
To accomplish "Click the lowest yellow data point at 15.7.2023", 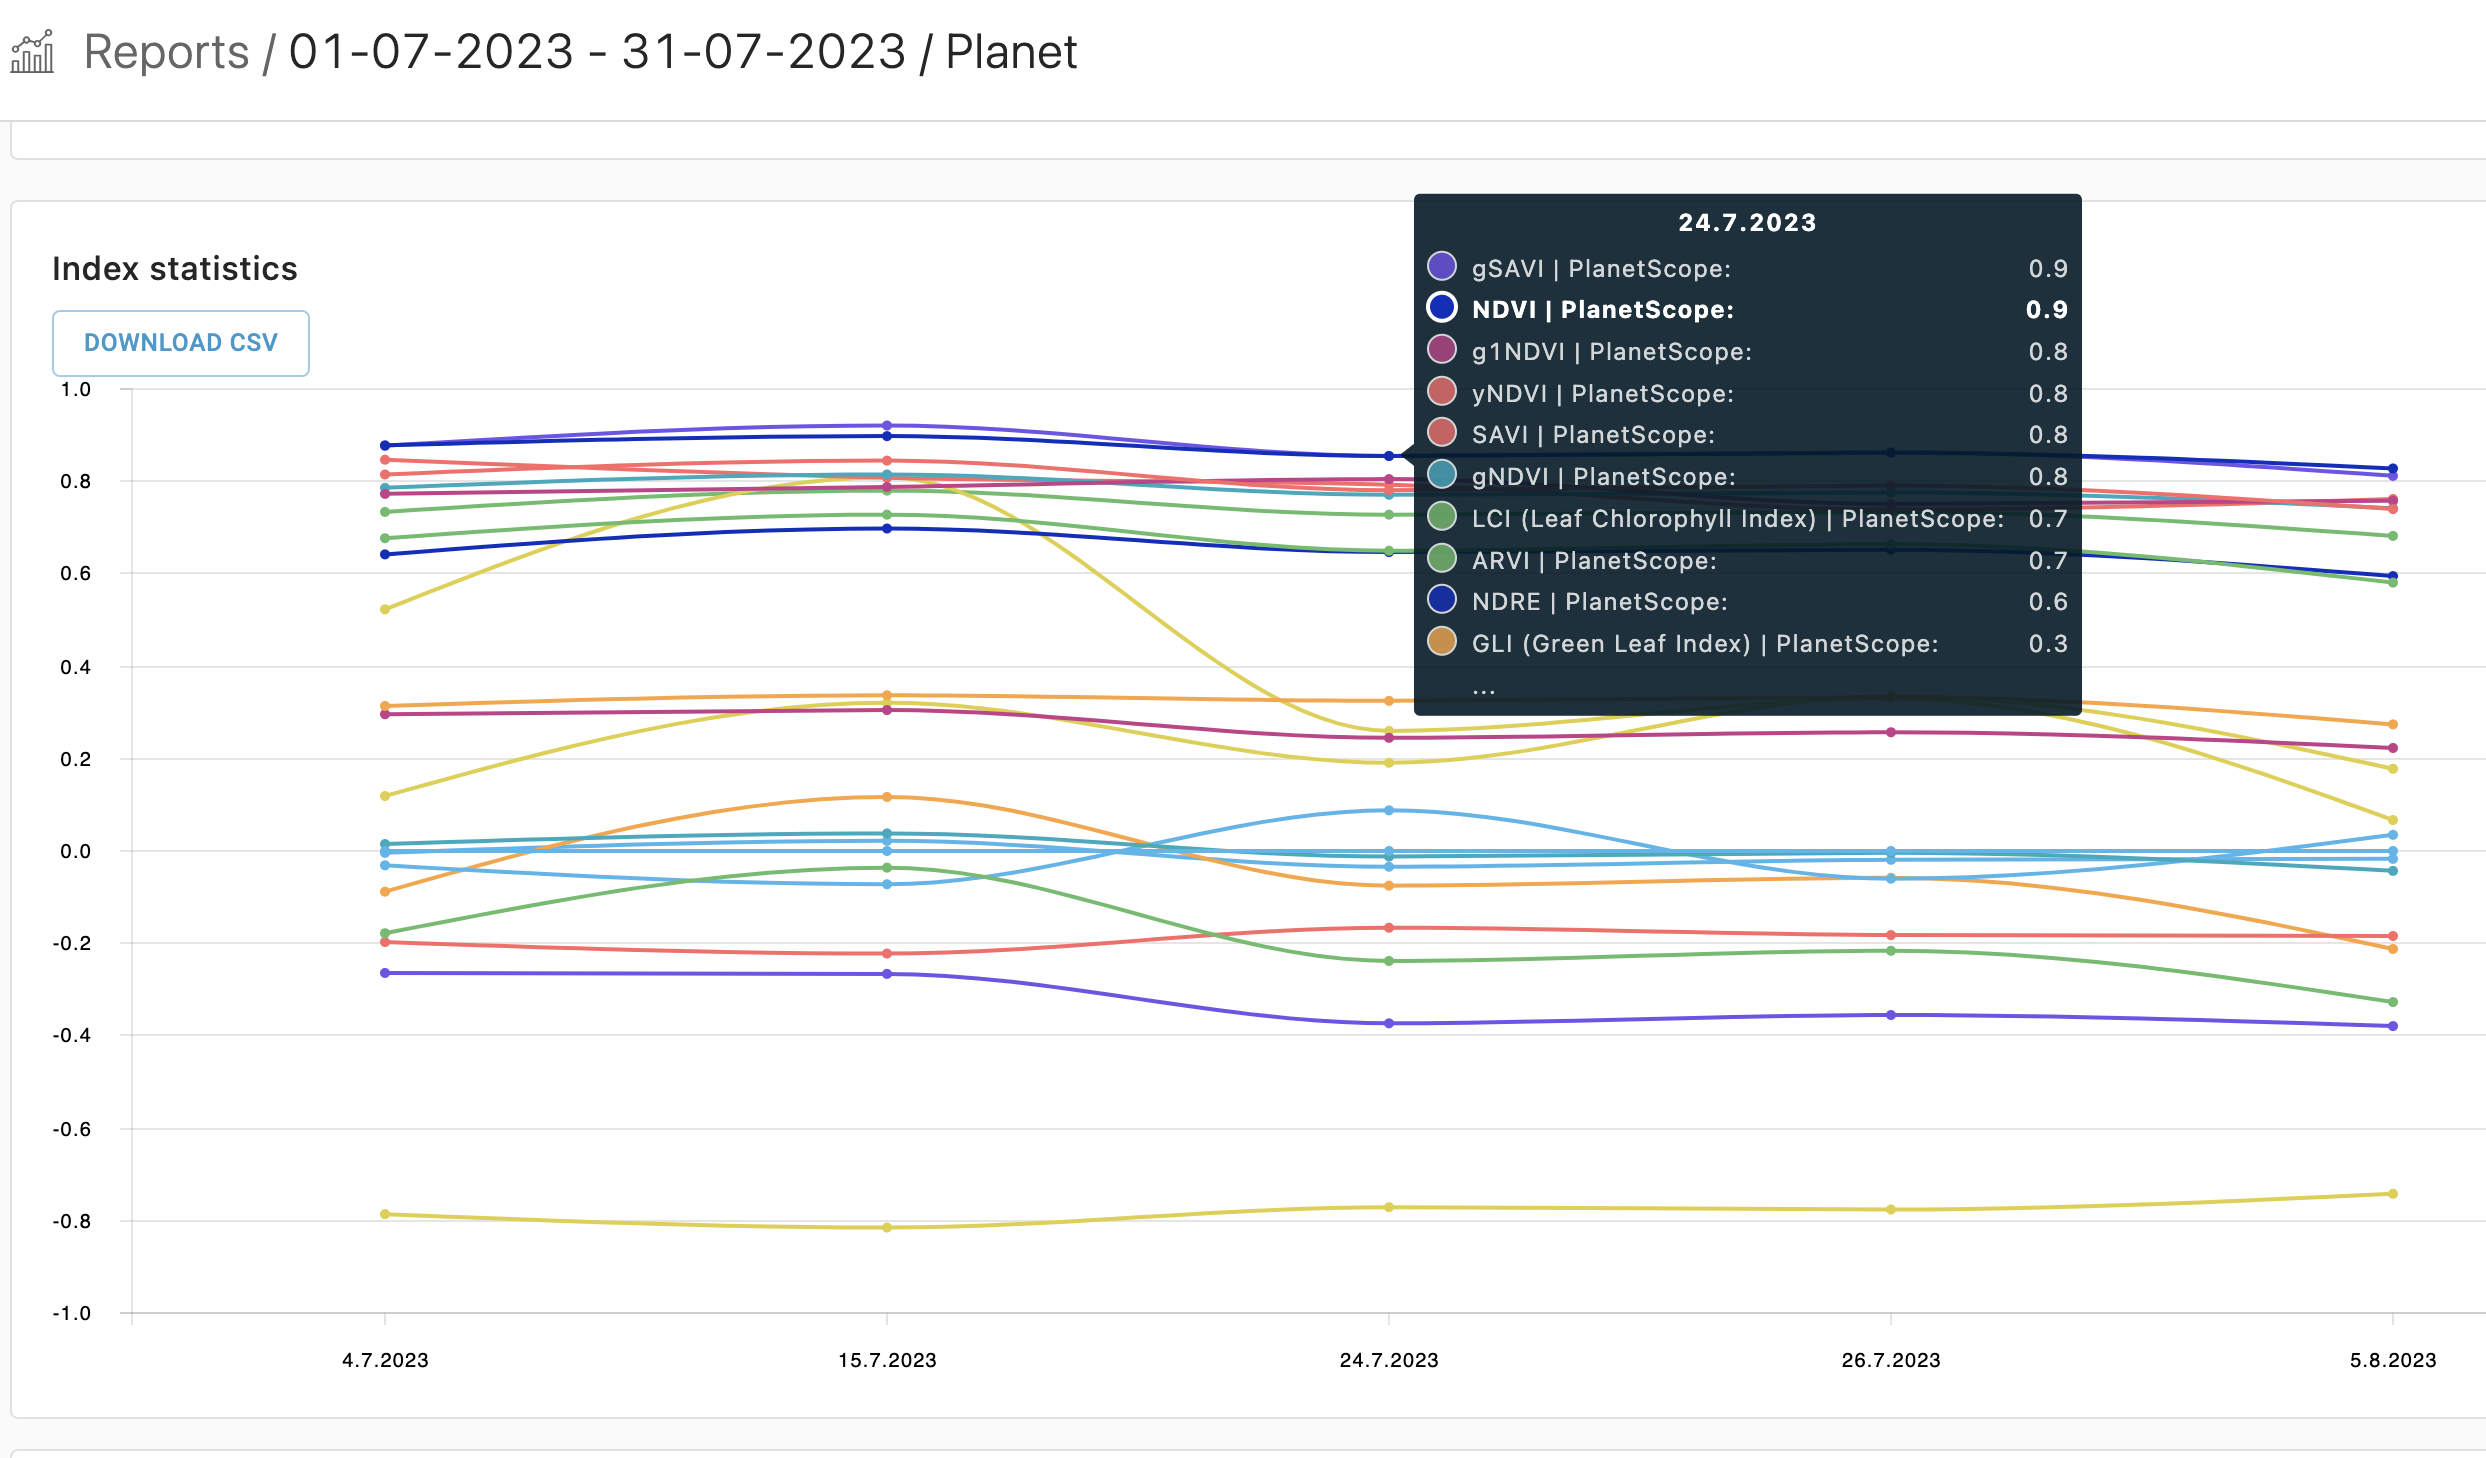I will tap(887, 1227).
